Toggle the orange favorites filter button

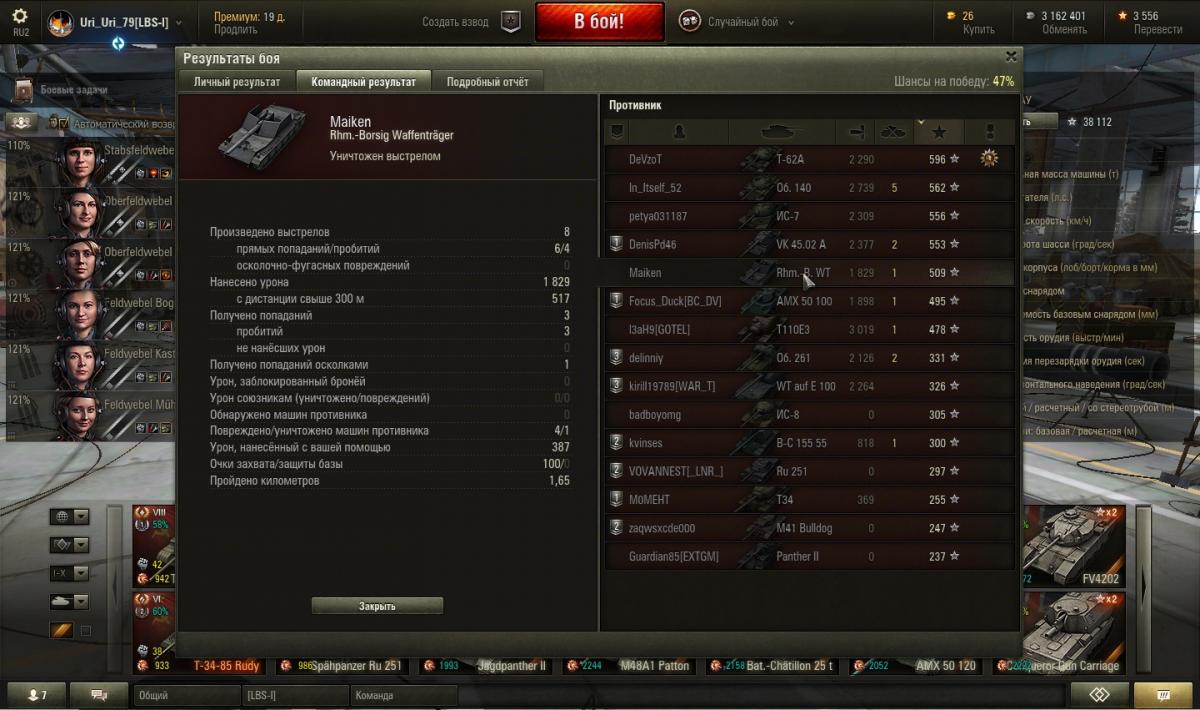click(62, 631)
